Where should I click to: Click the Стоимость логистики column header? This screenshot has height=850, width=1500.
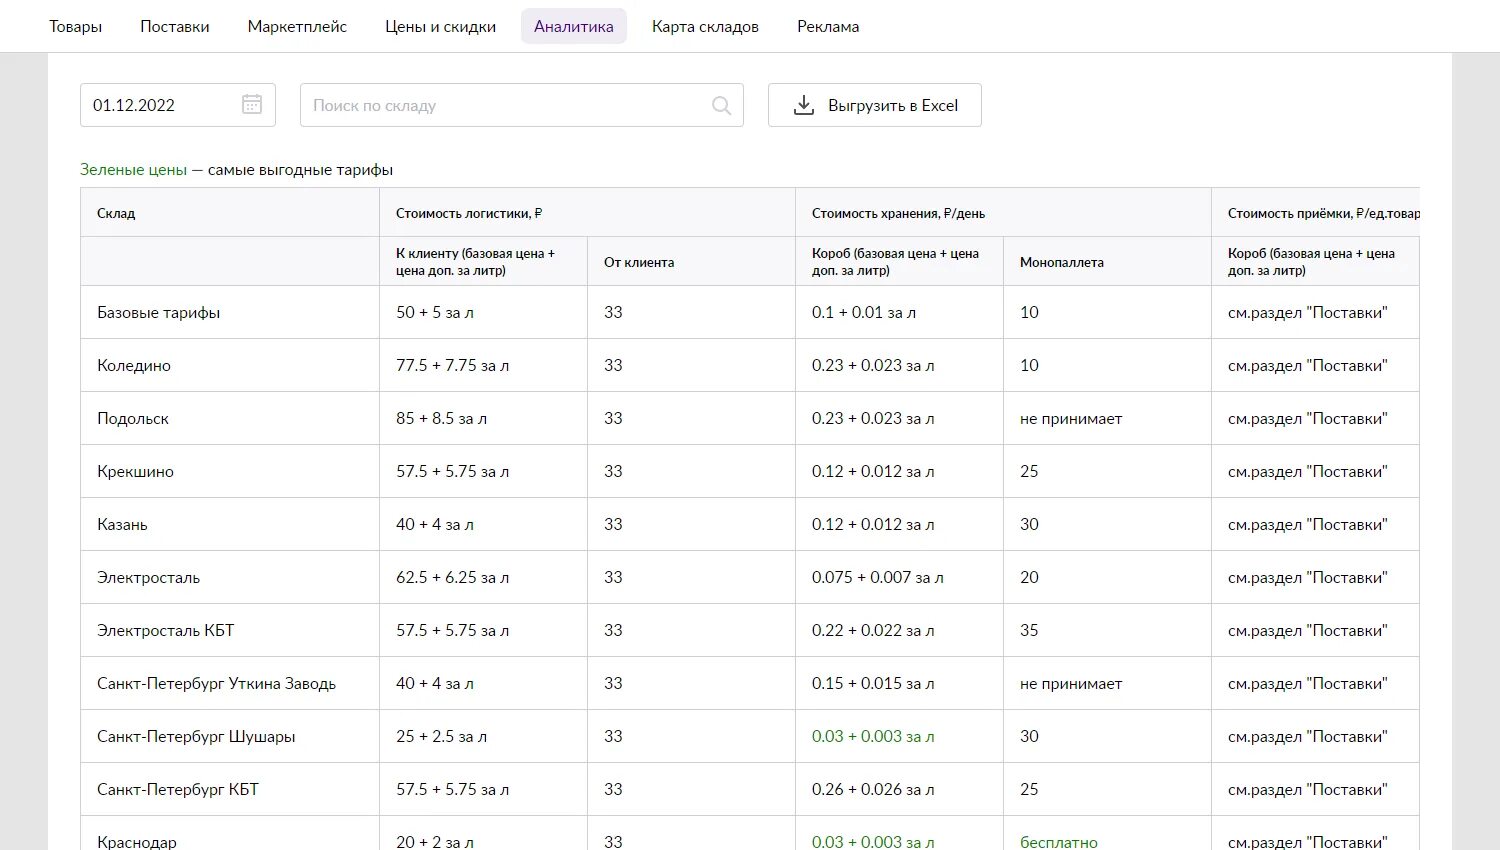tap(469, 213)
